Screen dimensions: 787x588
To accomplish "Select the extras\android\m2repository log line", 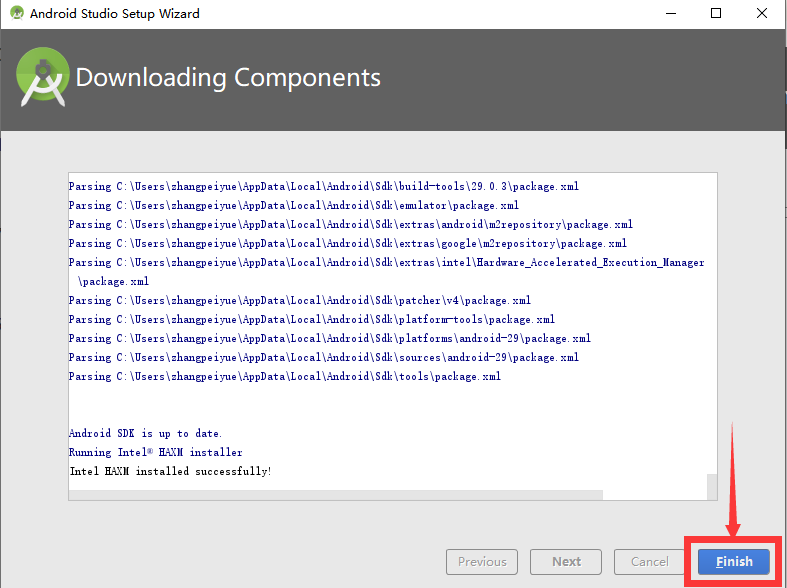I will point(350,224).
